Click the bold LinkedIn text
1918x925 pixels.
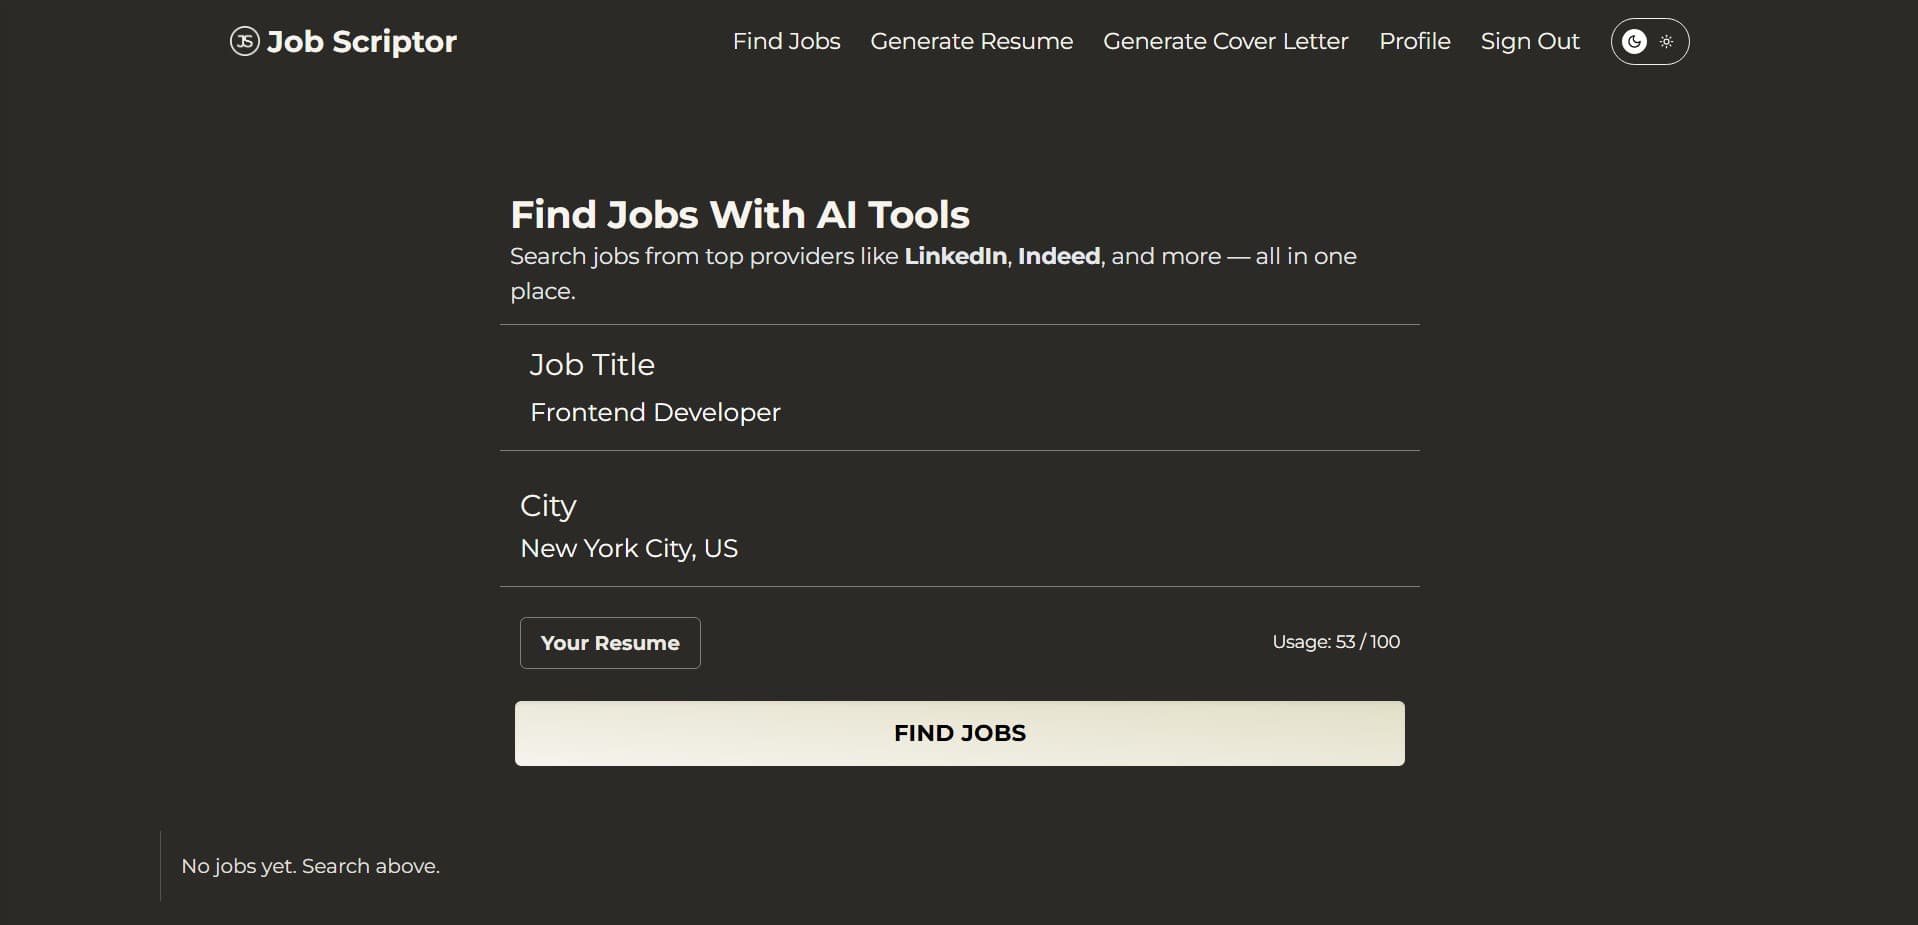coord(955,257)
